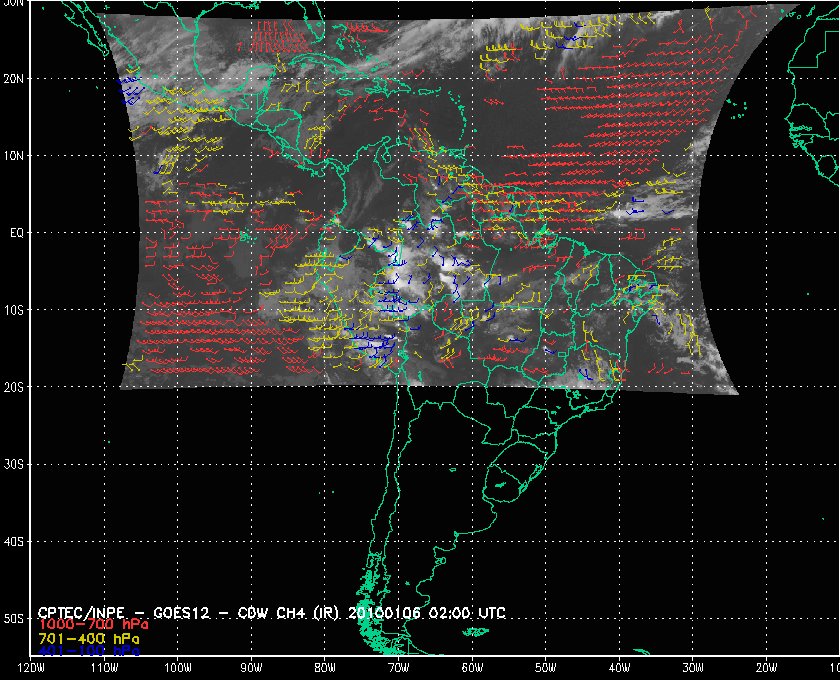Click the 50S latitude label

pos(13,619)
